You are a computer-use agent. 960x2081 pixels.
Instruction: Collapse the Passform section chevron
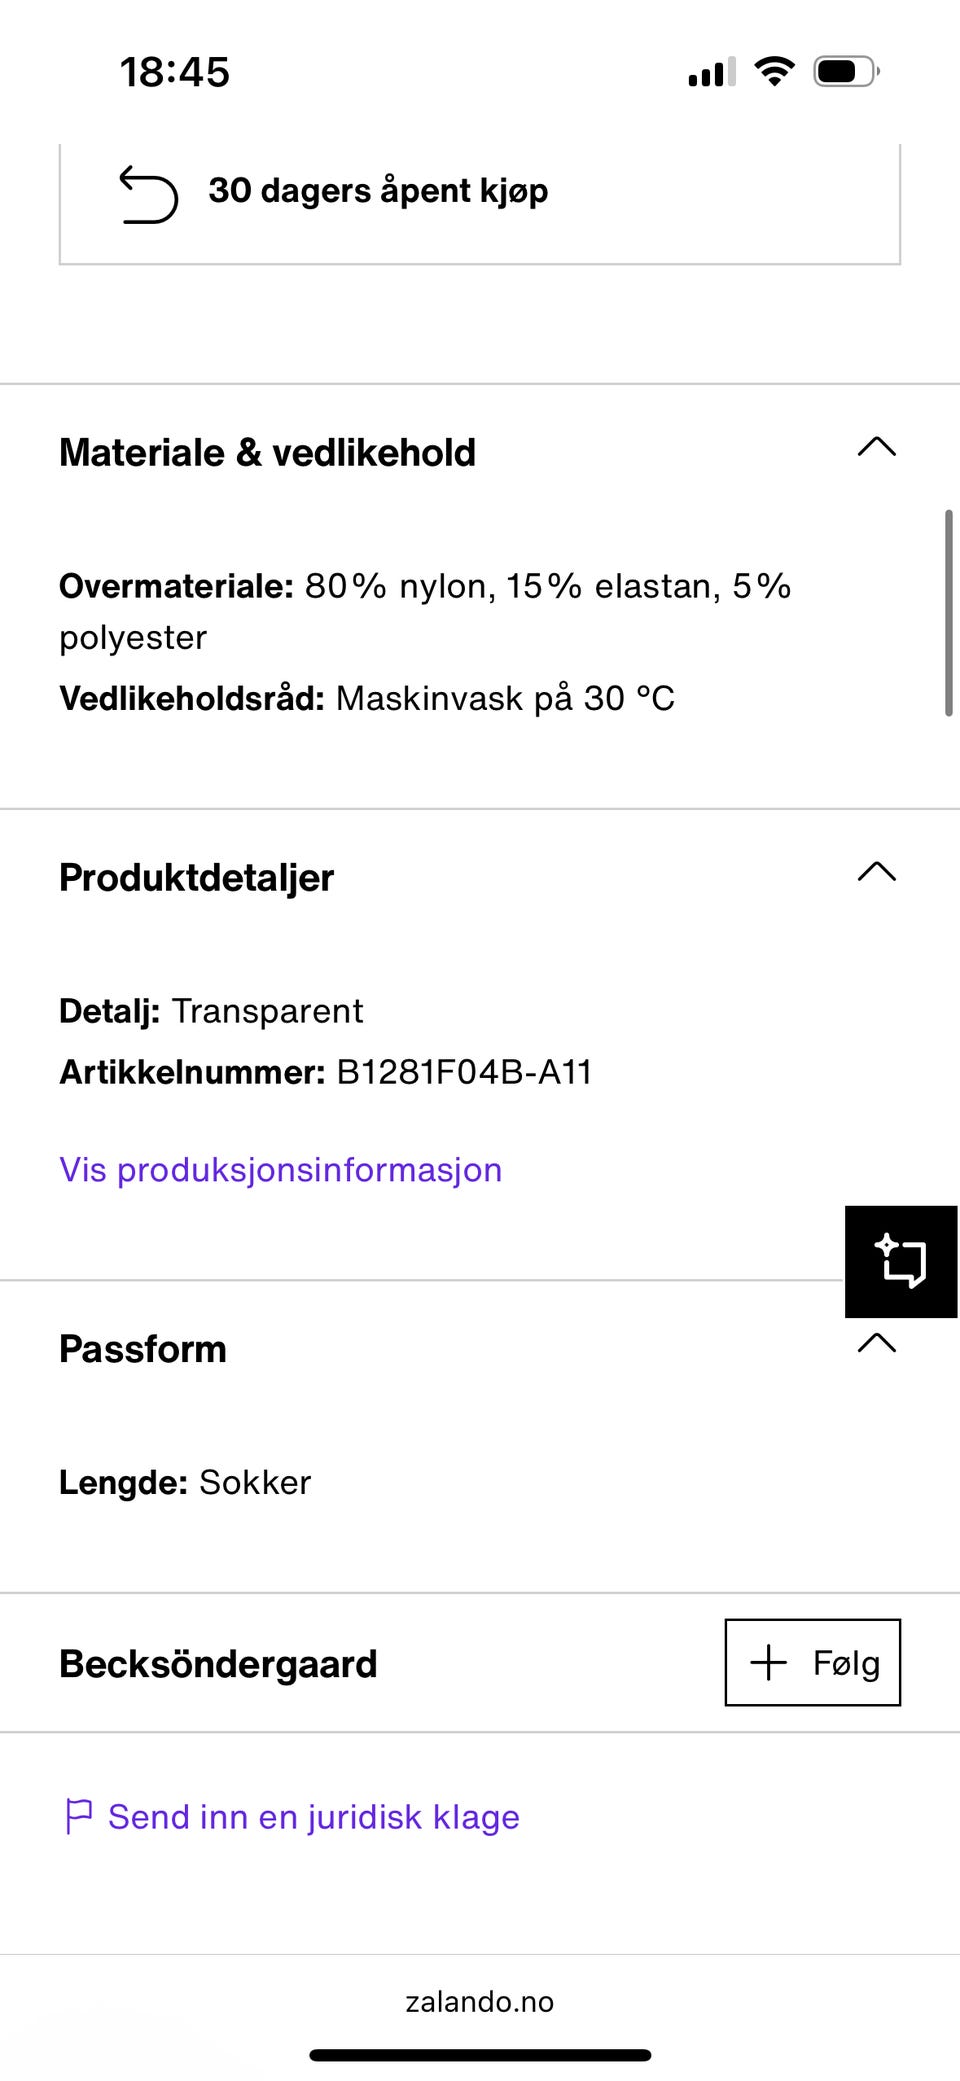(x=876, y=1343)
